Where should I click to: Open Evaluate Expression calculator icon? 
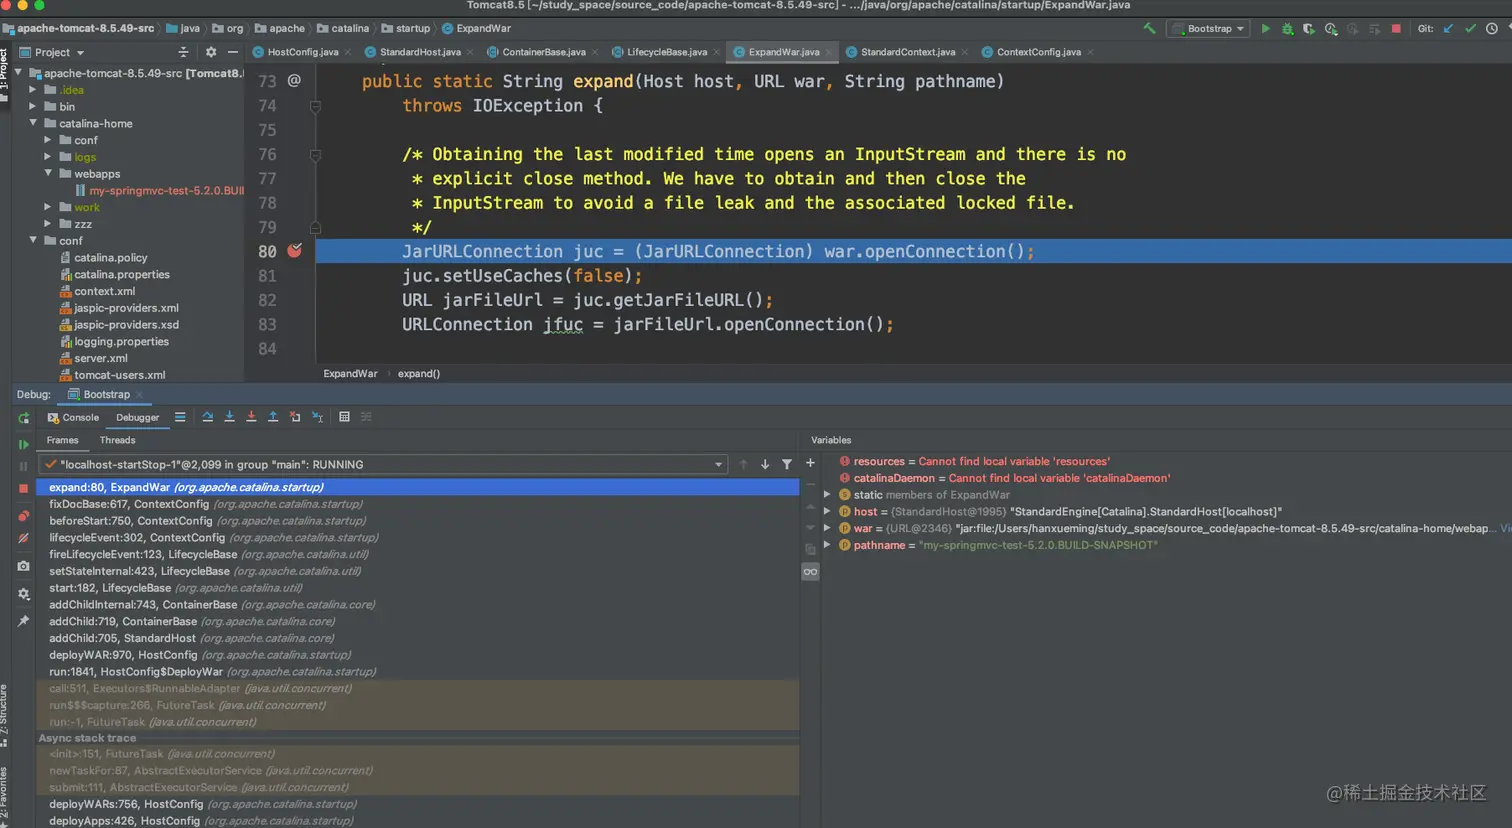(344, 417)
